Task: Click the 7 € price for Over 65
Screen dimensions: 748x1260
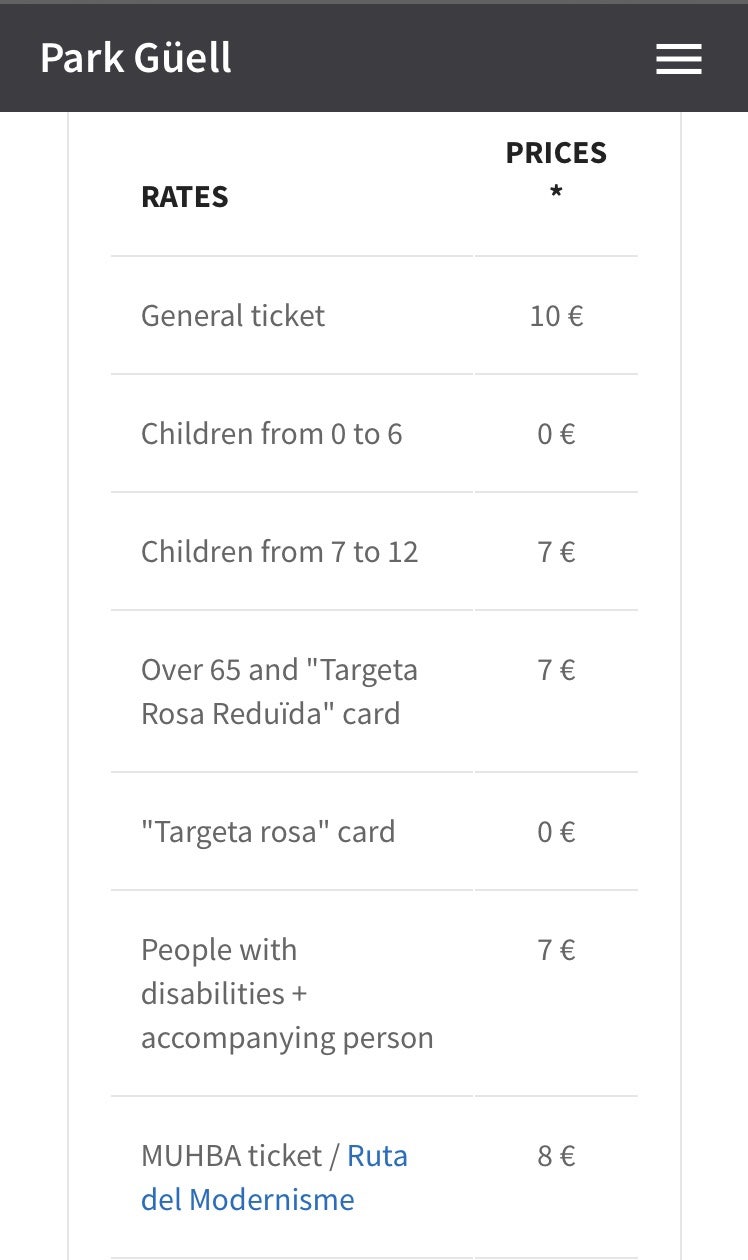Action: click(x=556, y=670)
